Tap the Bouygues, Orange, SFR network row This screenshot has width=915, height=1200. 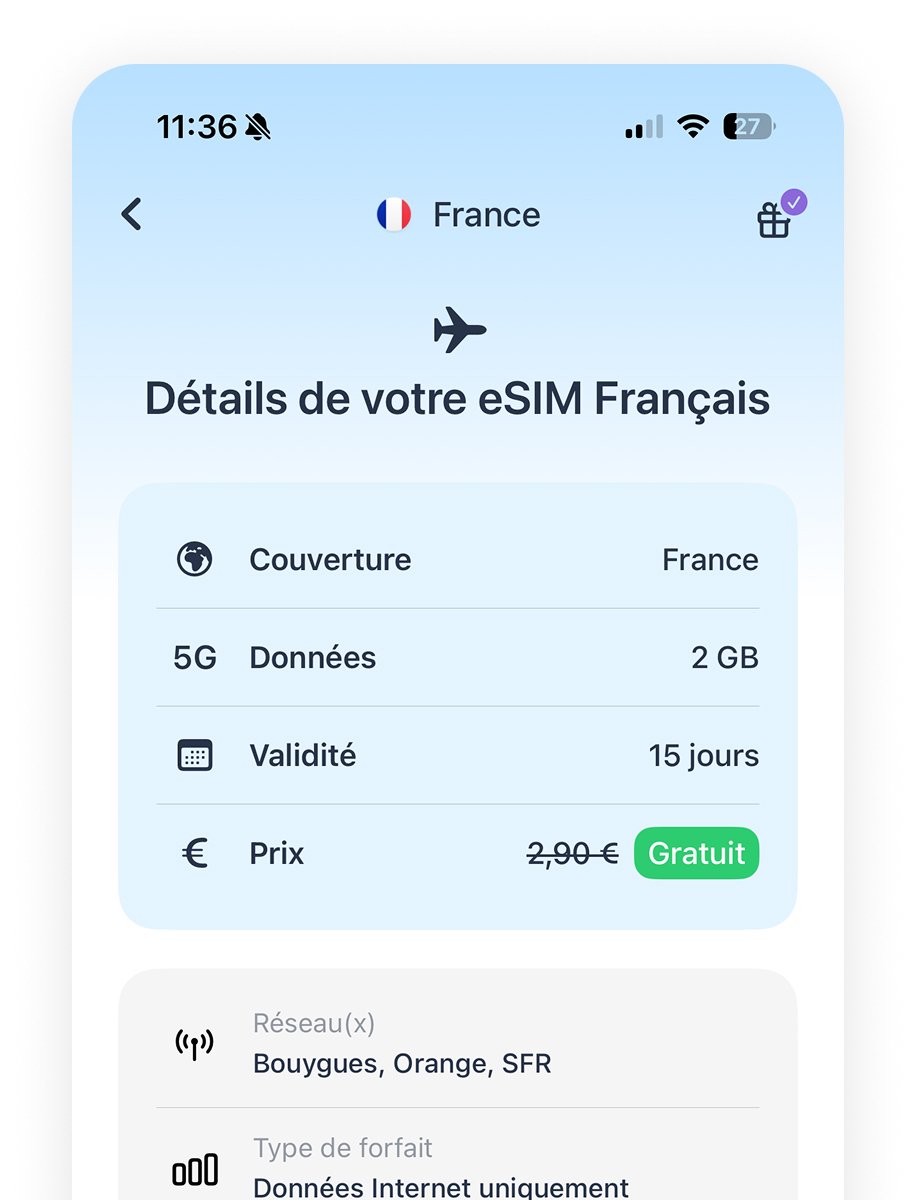[x=458, y=1044]
